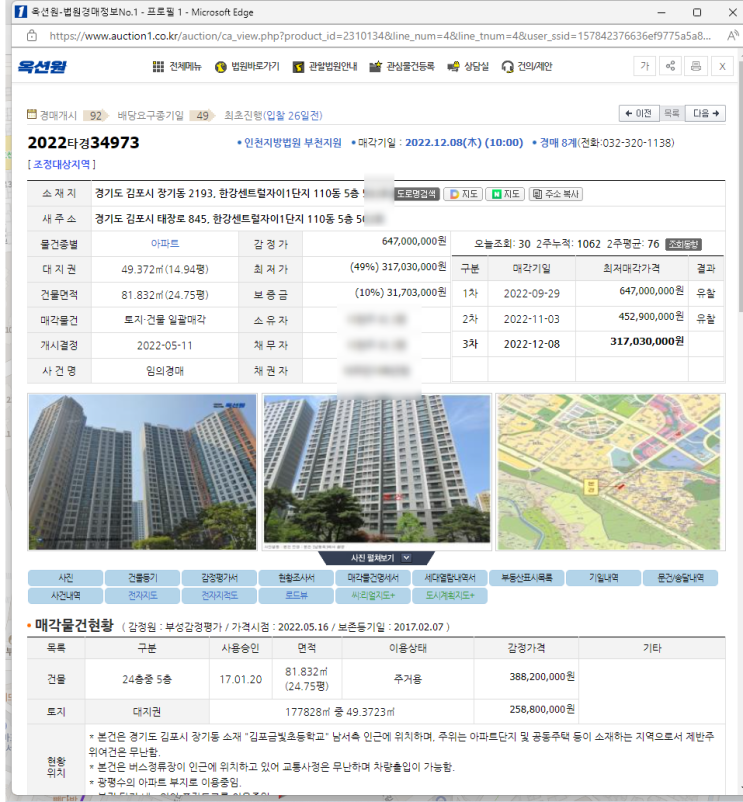Select 관심물건등록 menu item
Screen dimensions: 743x802
[x=402, y=66]
